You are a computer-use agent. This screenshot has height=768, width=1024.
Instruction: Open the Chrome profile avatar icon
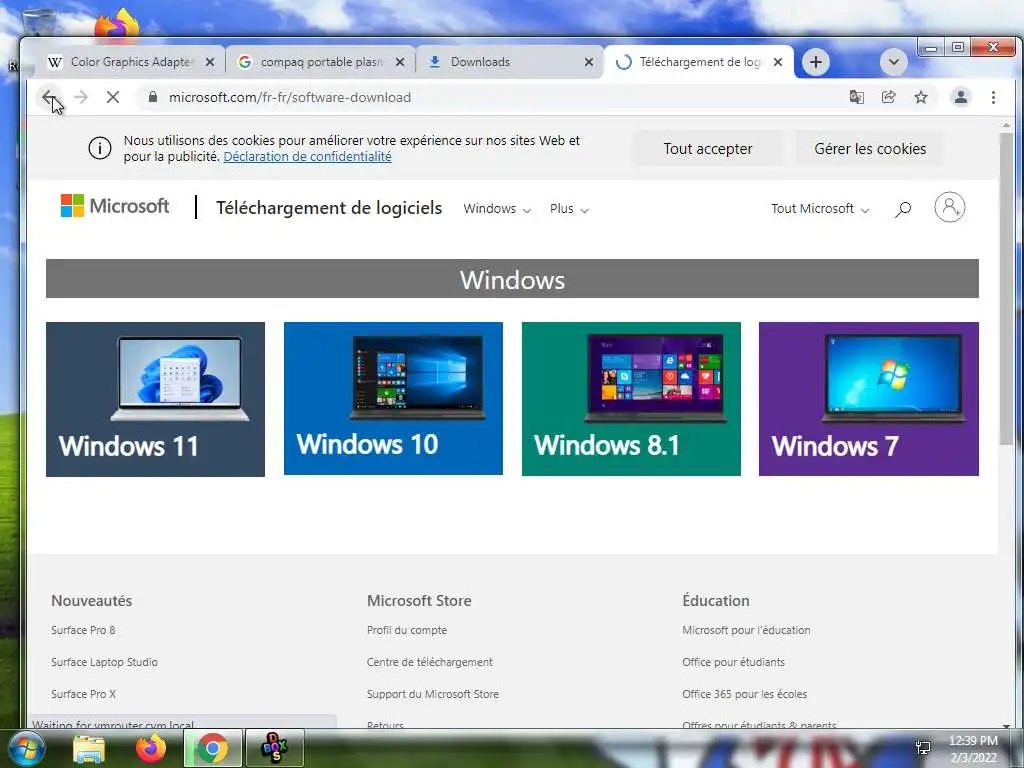coord(961,97)
